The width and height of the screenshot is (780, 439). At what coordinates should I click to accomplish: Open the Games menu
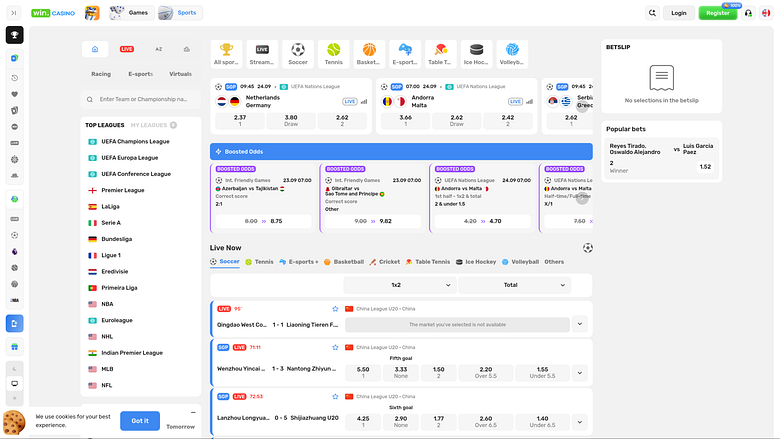coord(130,13)
